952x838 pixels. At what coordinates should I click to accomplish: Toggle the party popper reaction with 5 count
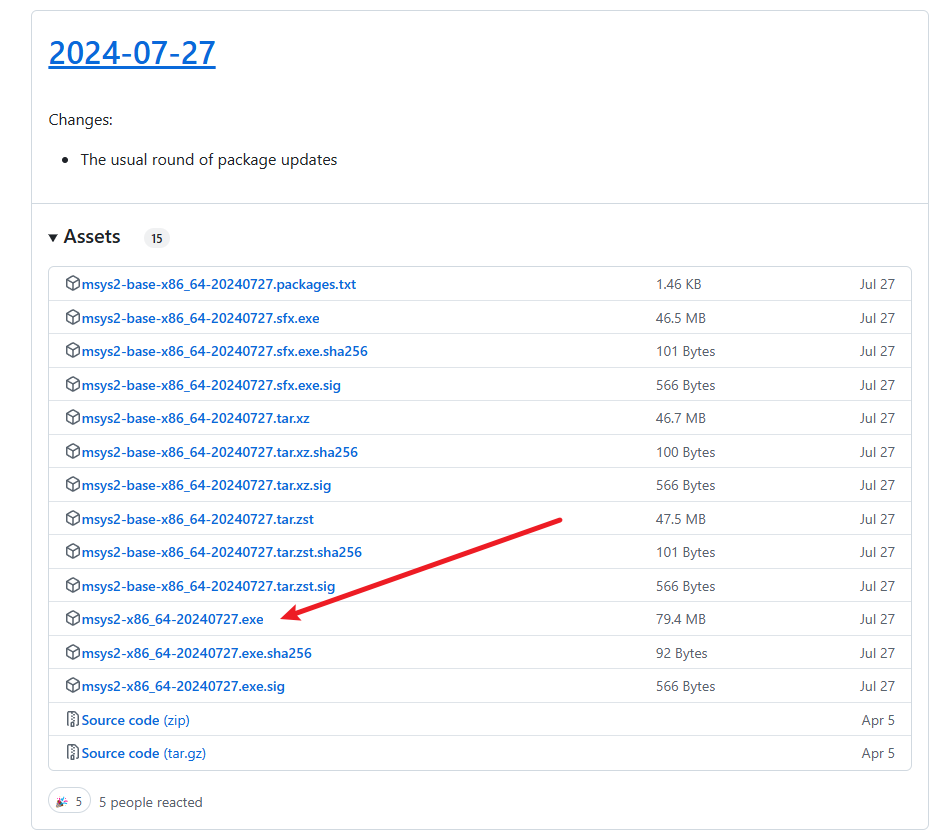[x=69, y=802]
